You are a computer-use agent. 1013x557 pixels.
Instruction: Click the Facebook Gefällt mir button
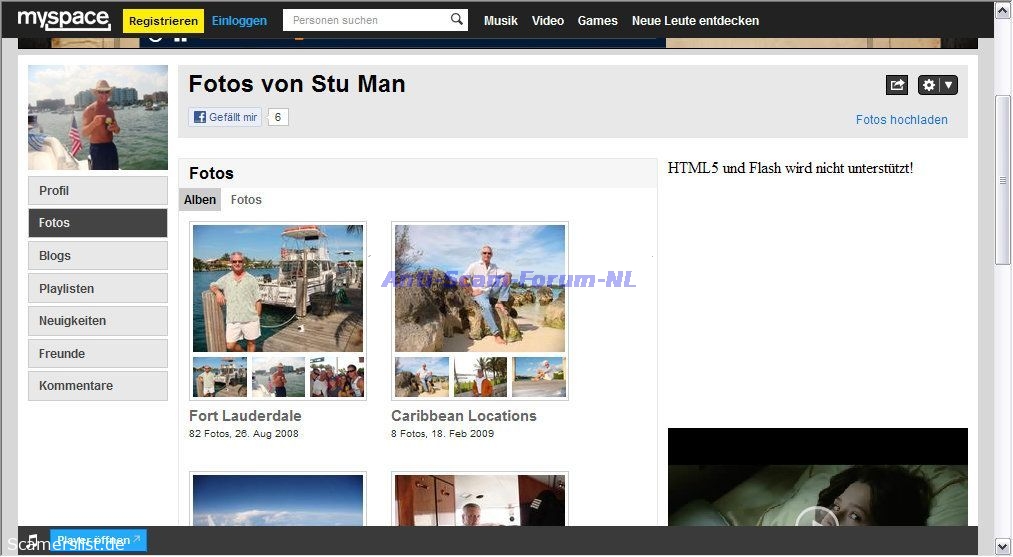[226, 117]
